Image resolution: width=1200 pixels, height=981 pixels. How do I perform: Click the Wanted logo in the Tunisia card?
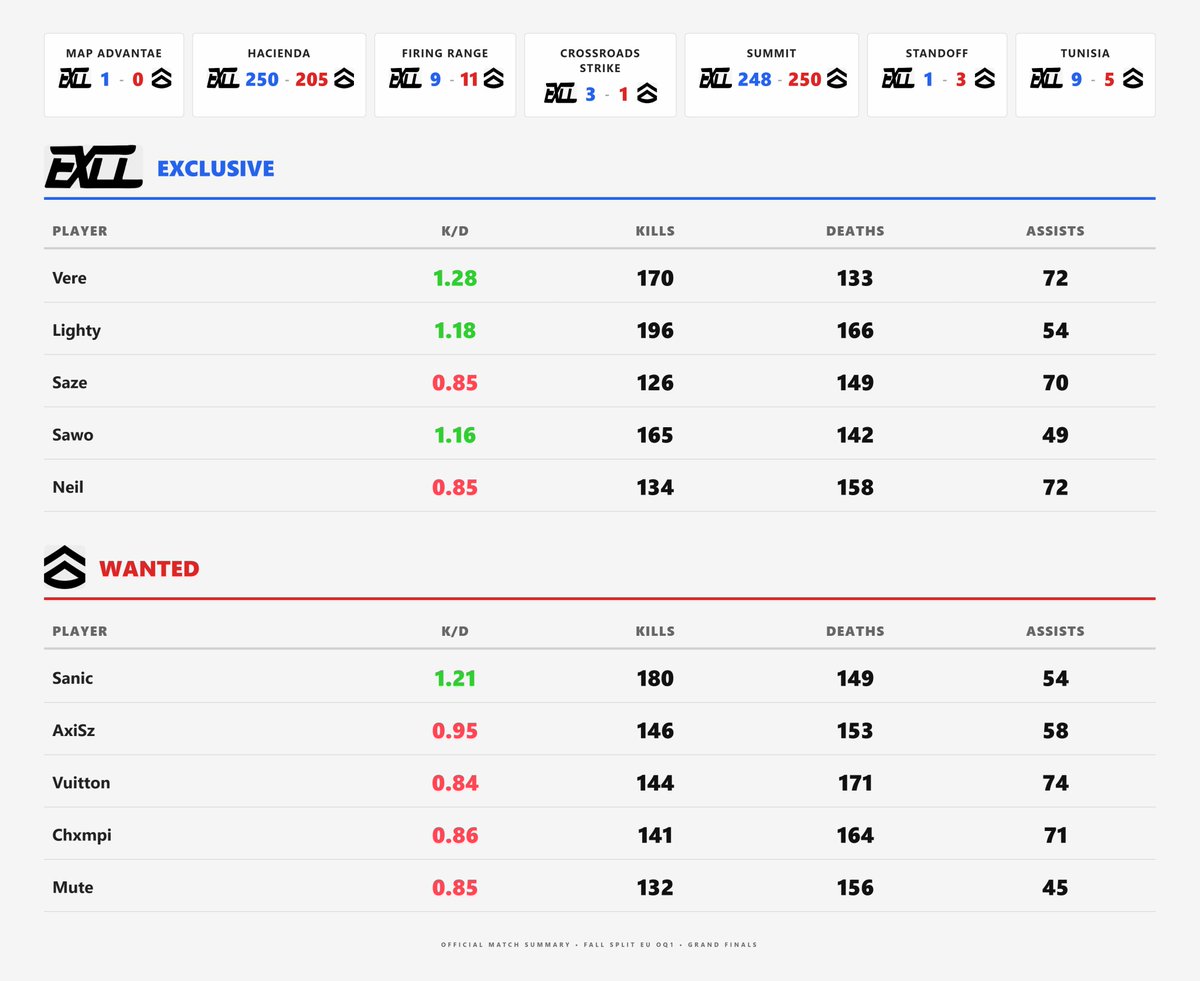(1132, 79)
